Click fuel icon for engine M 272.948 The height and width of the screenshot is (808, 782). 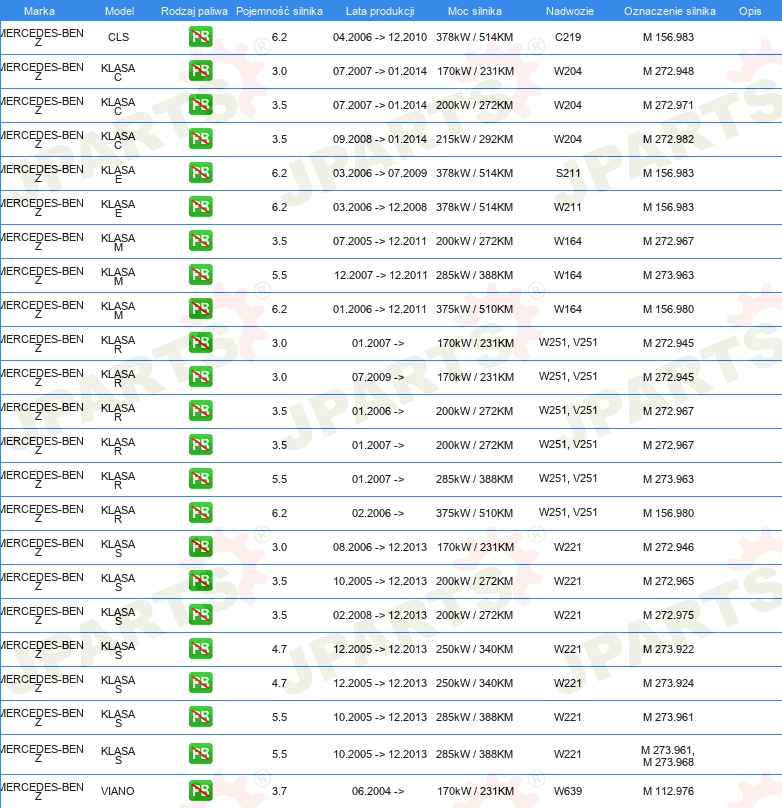tap(200, 71)
